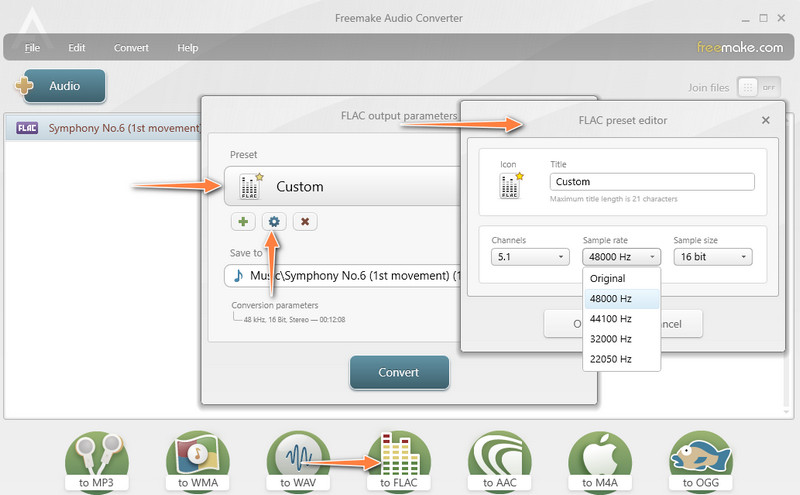Click the to MP3 format icon
800x495 pixels.
pyautogui.click(x=96, y=461)
